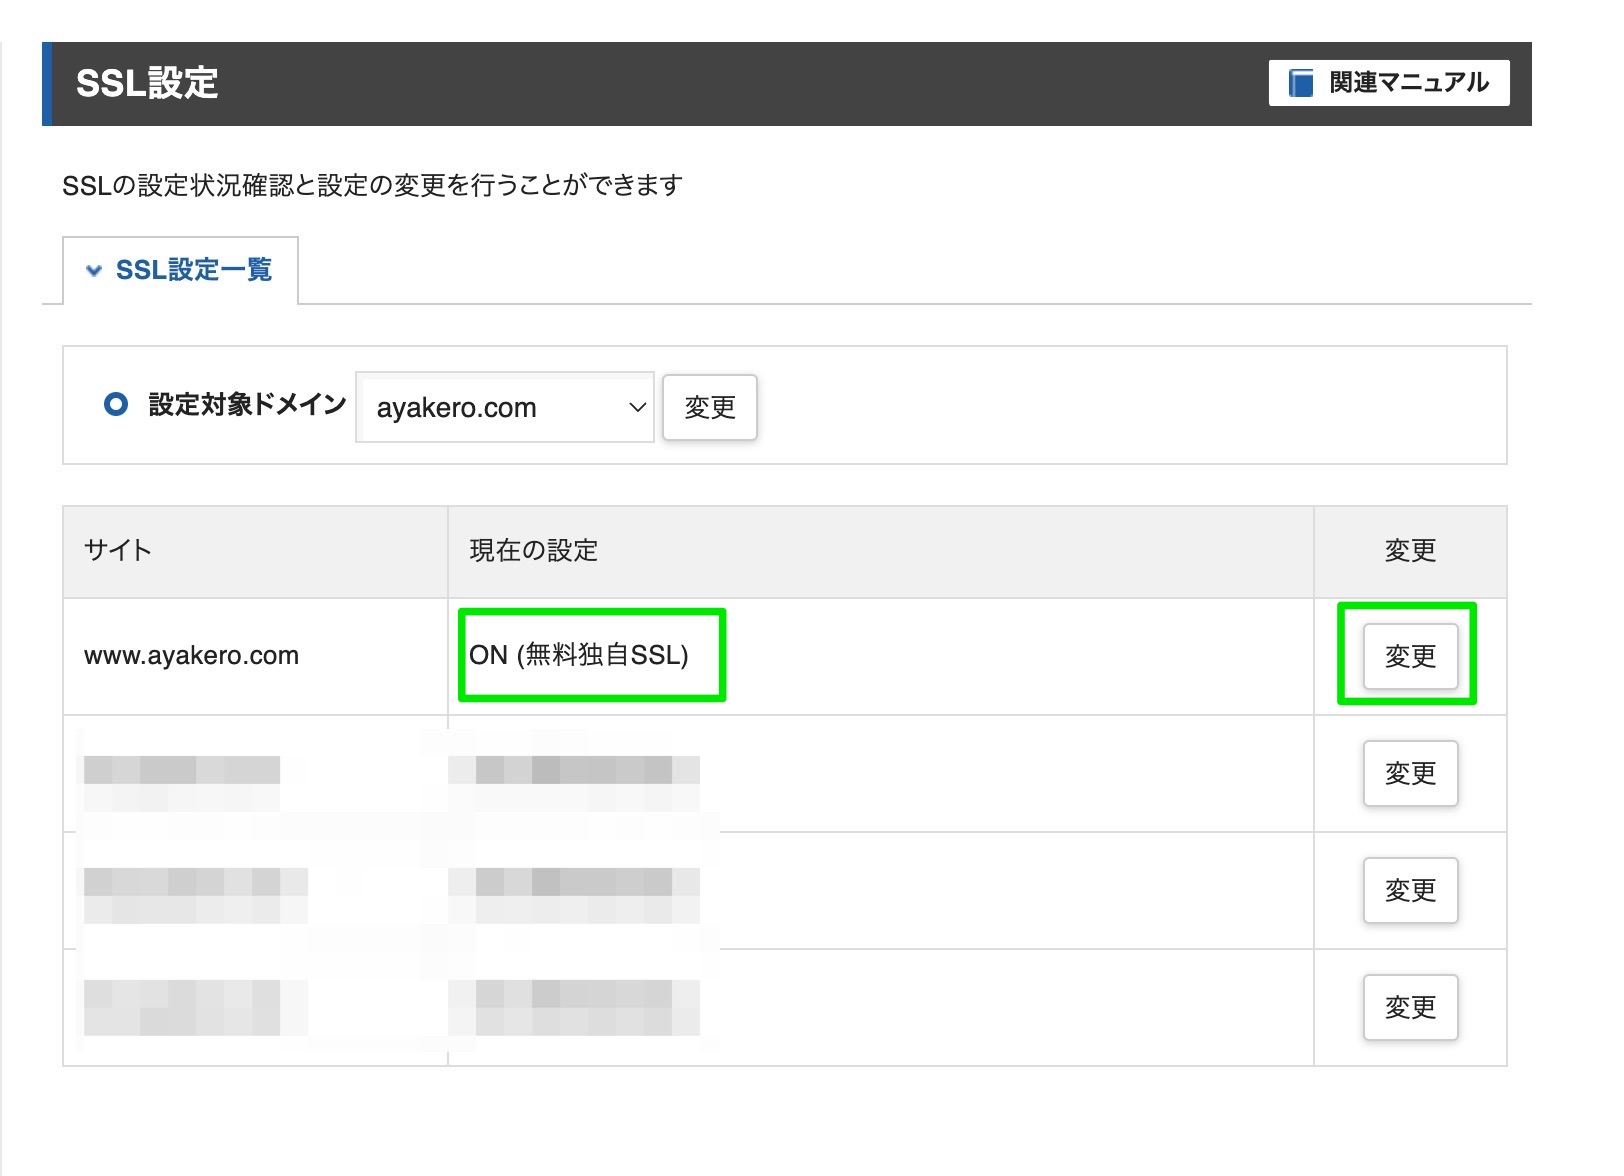Click 変更 button in second table row
This screenshot has height=1176, width=1624.
pyautogui.click(x=1410, y=773)
